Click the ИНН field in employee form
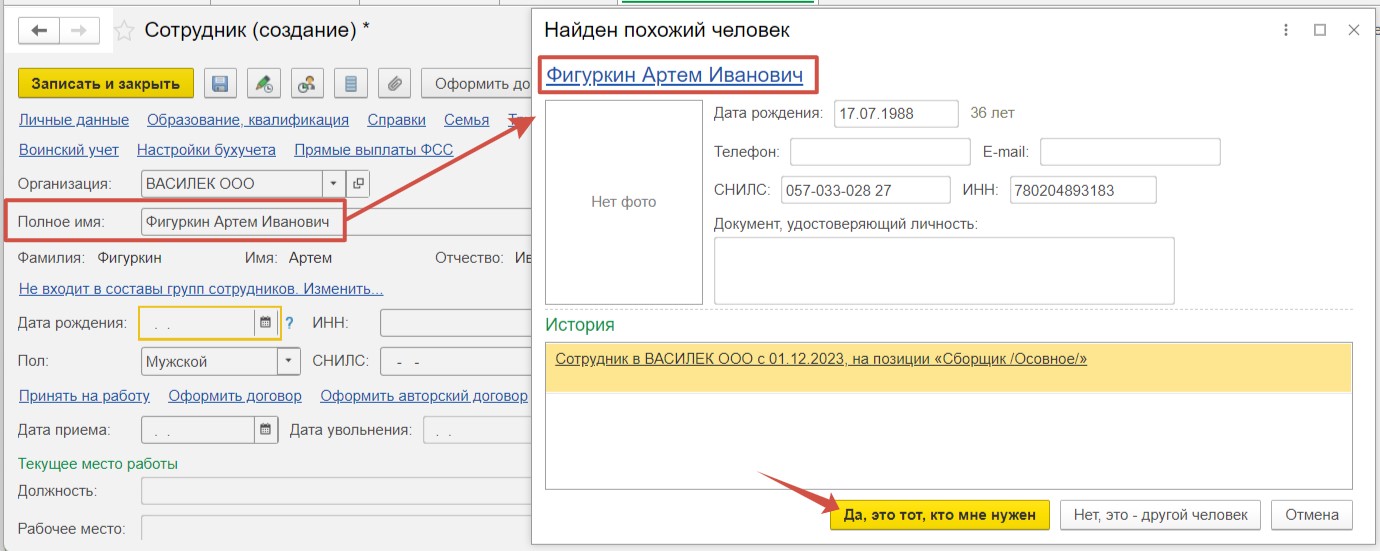The height and width of the screenshot is (551, 1380). click(456, 322)
